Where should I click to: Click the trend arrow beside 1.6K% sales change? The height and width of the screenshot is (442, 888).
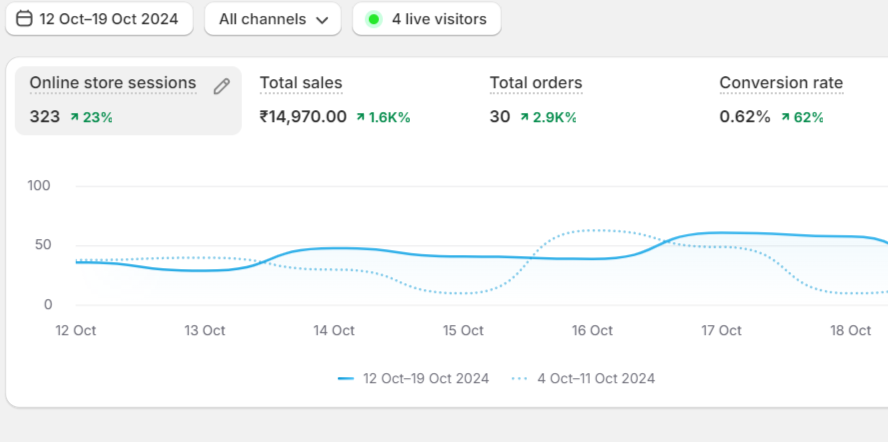tap(360, 118)
